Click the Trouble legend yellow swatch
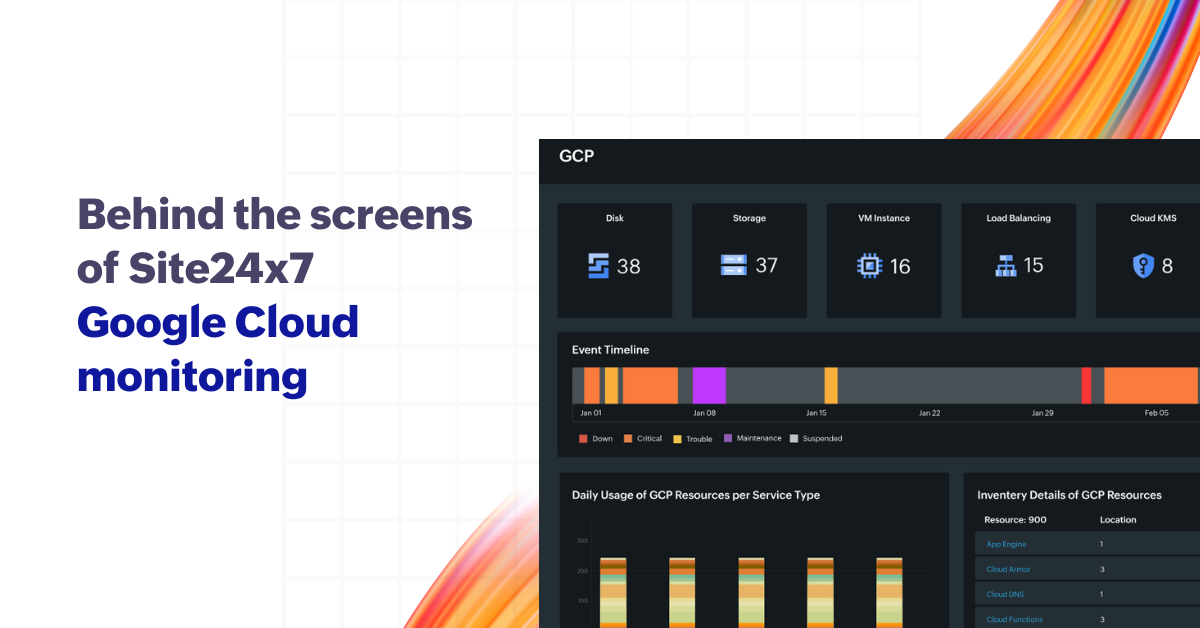Viewport: 1200px width, 628px height. tap(677, 438)
